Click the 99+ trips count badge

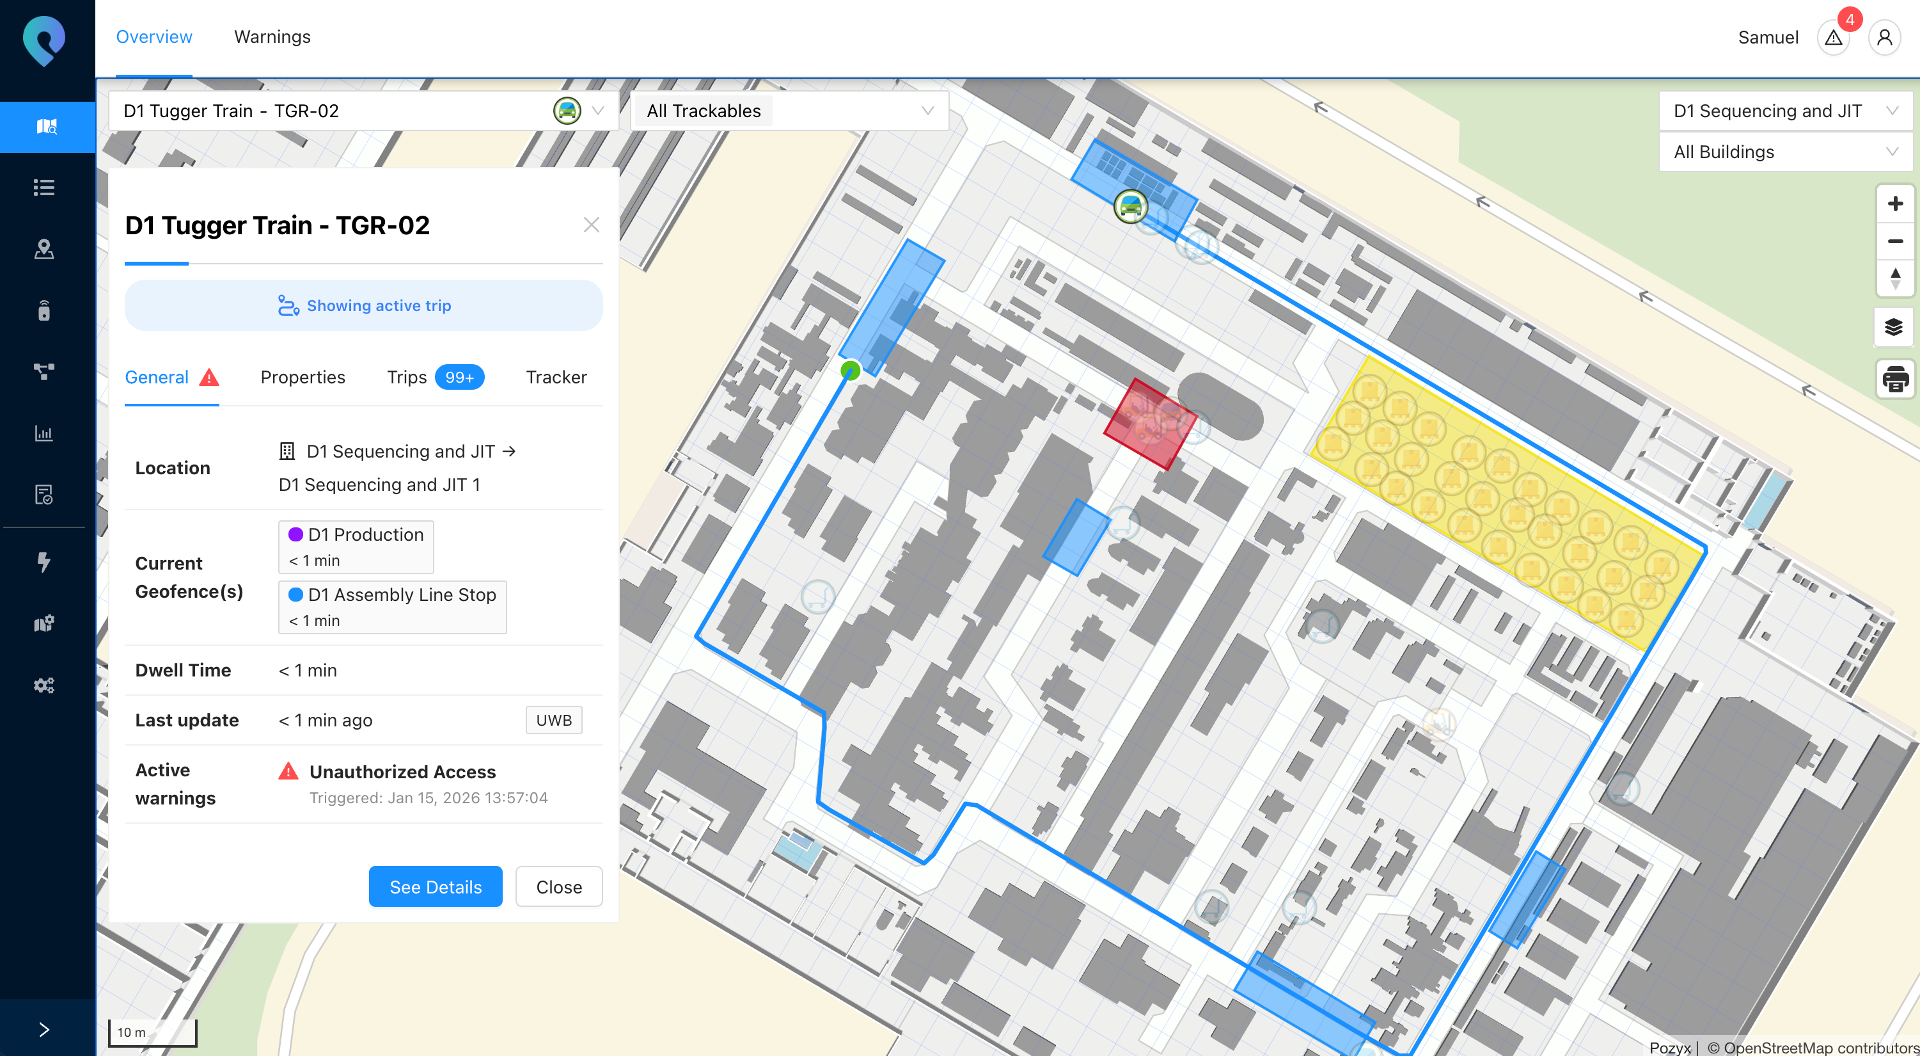(460, 377)
